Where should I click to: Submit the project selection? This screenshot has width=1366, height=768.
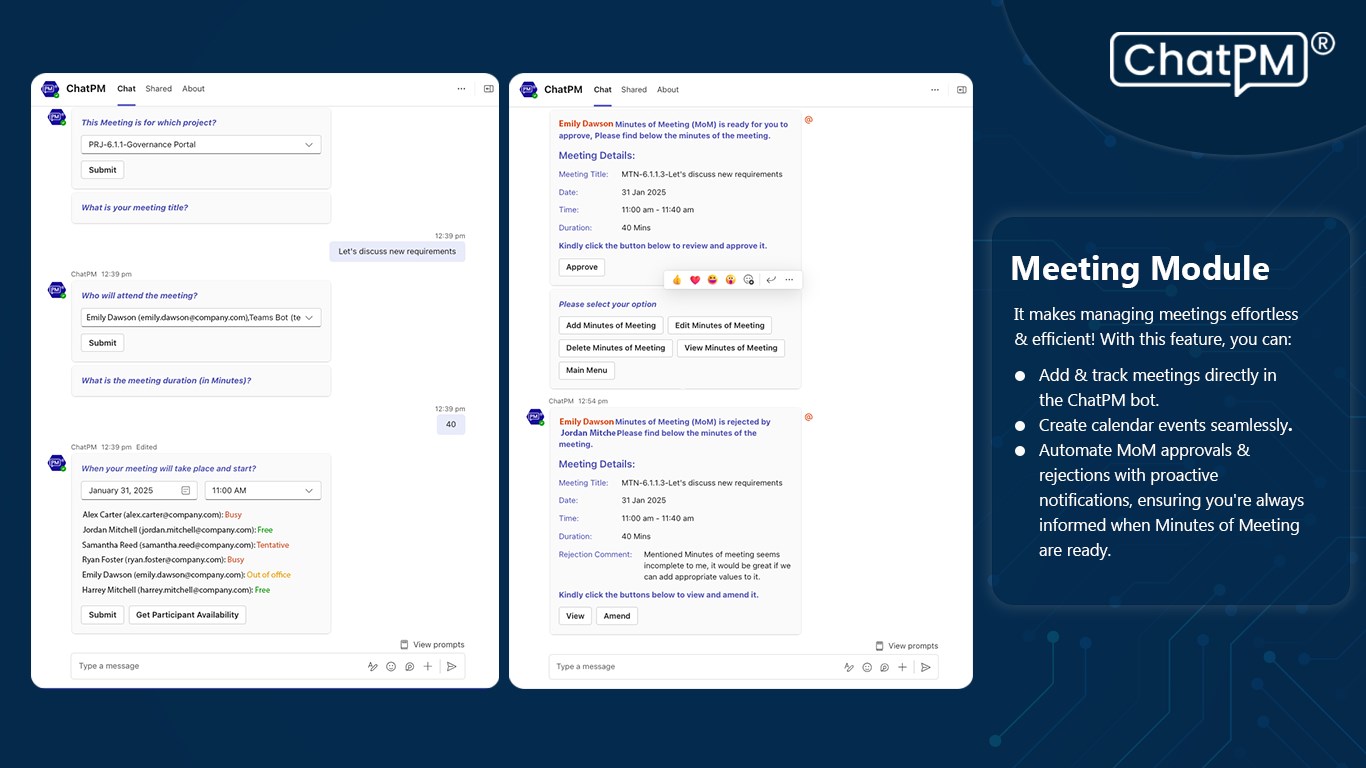102,170
